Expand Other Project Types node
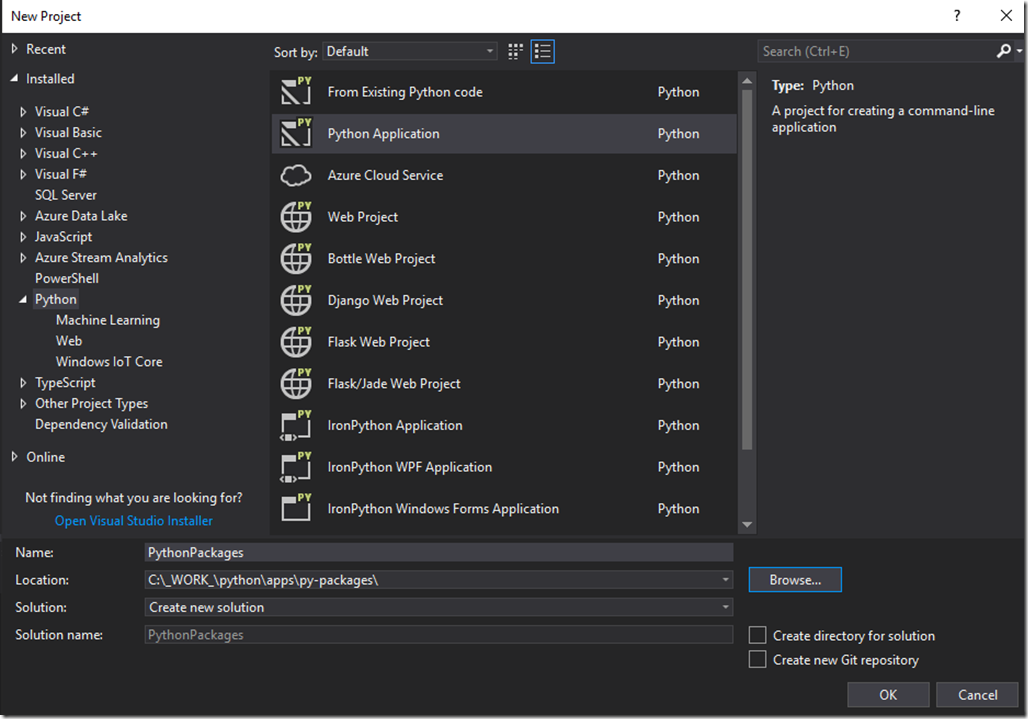 (x=23, y=404)
